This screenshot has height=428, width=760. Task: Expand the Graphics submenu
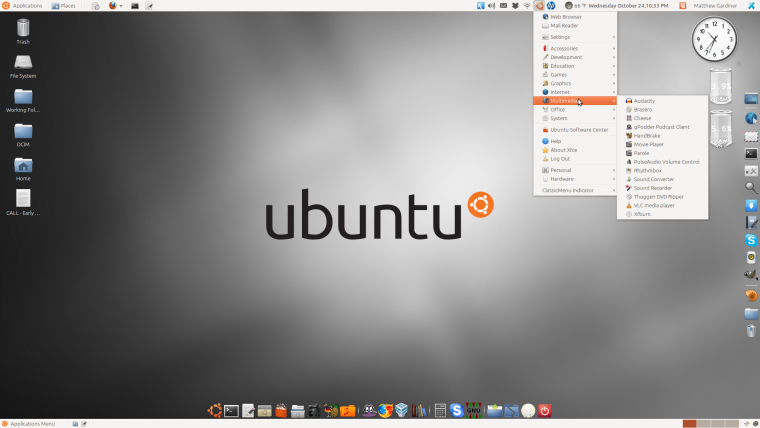click(575, 83)
